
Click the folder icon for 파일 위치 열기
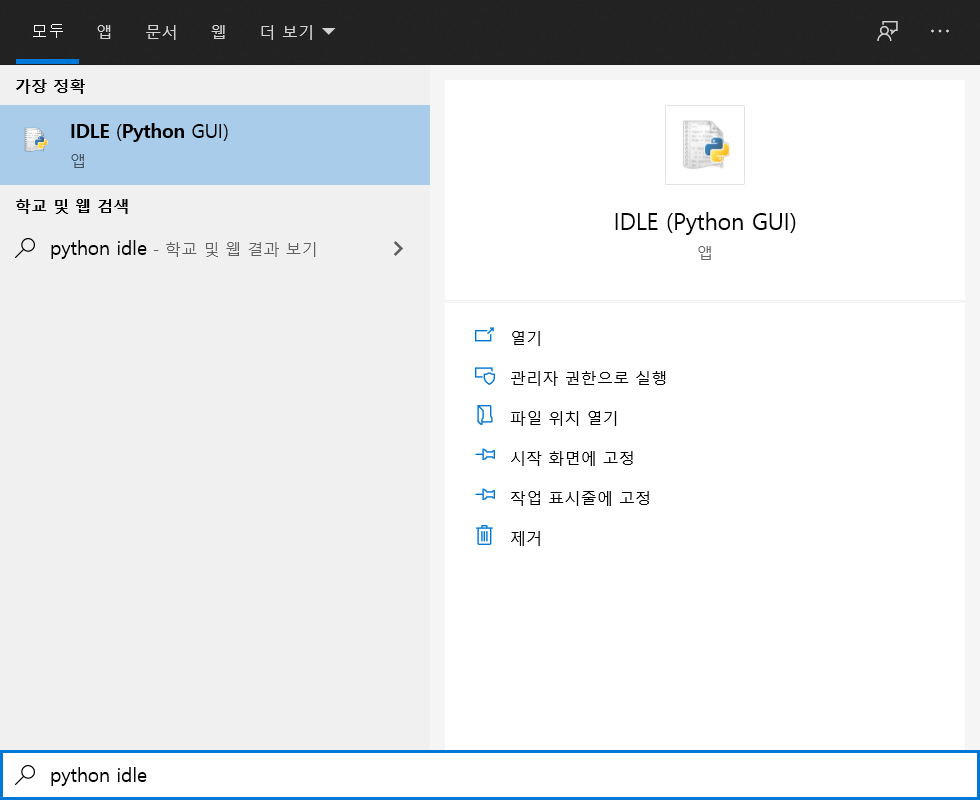click(485, 416)
